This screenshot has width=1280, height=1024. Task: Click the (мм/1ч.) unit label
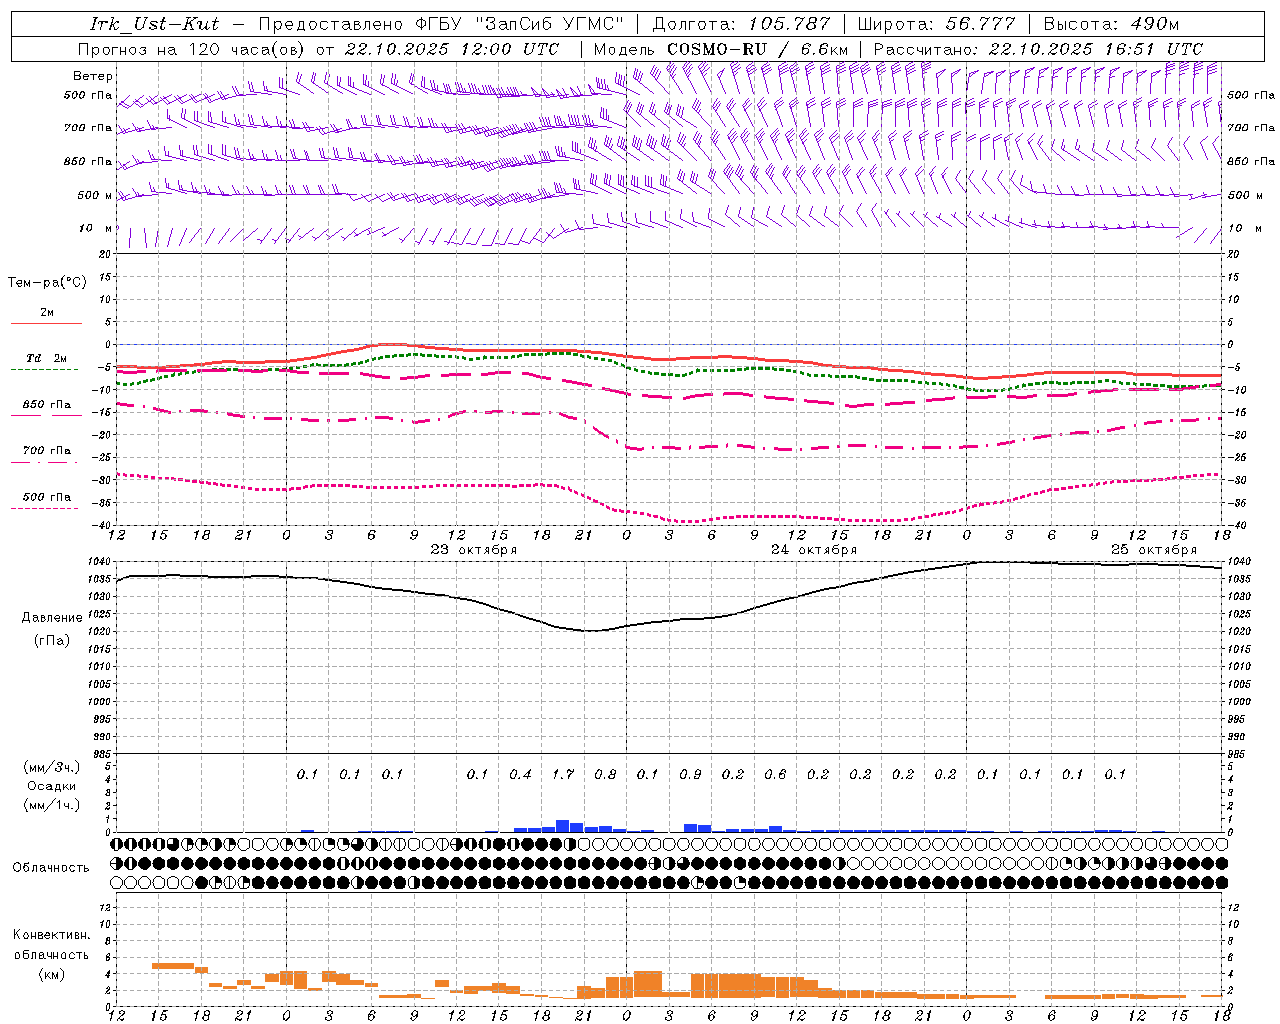(52, 805)
